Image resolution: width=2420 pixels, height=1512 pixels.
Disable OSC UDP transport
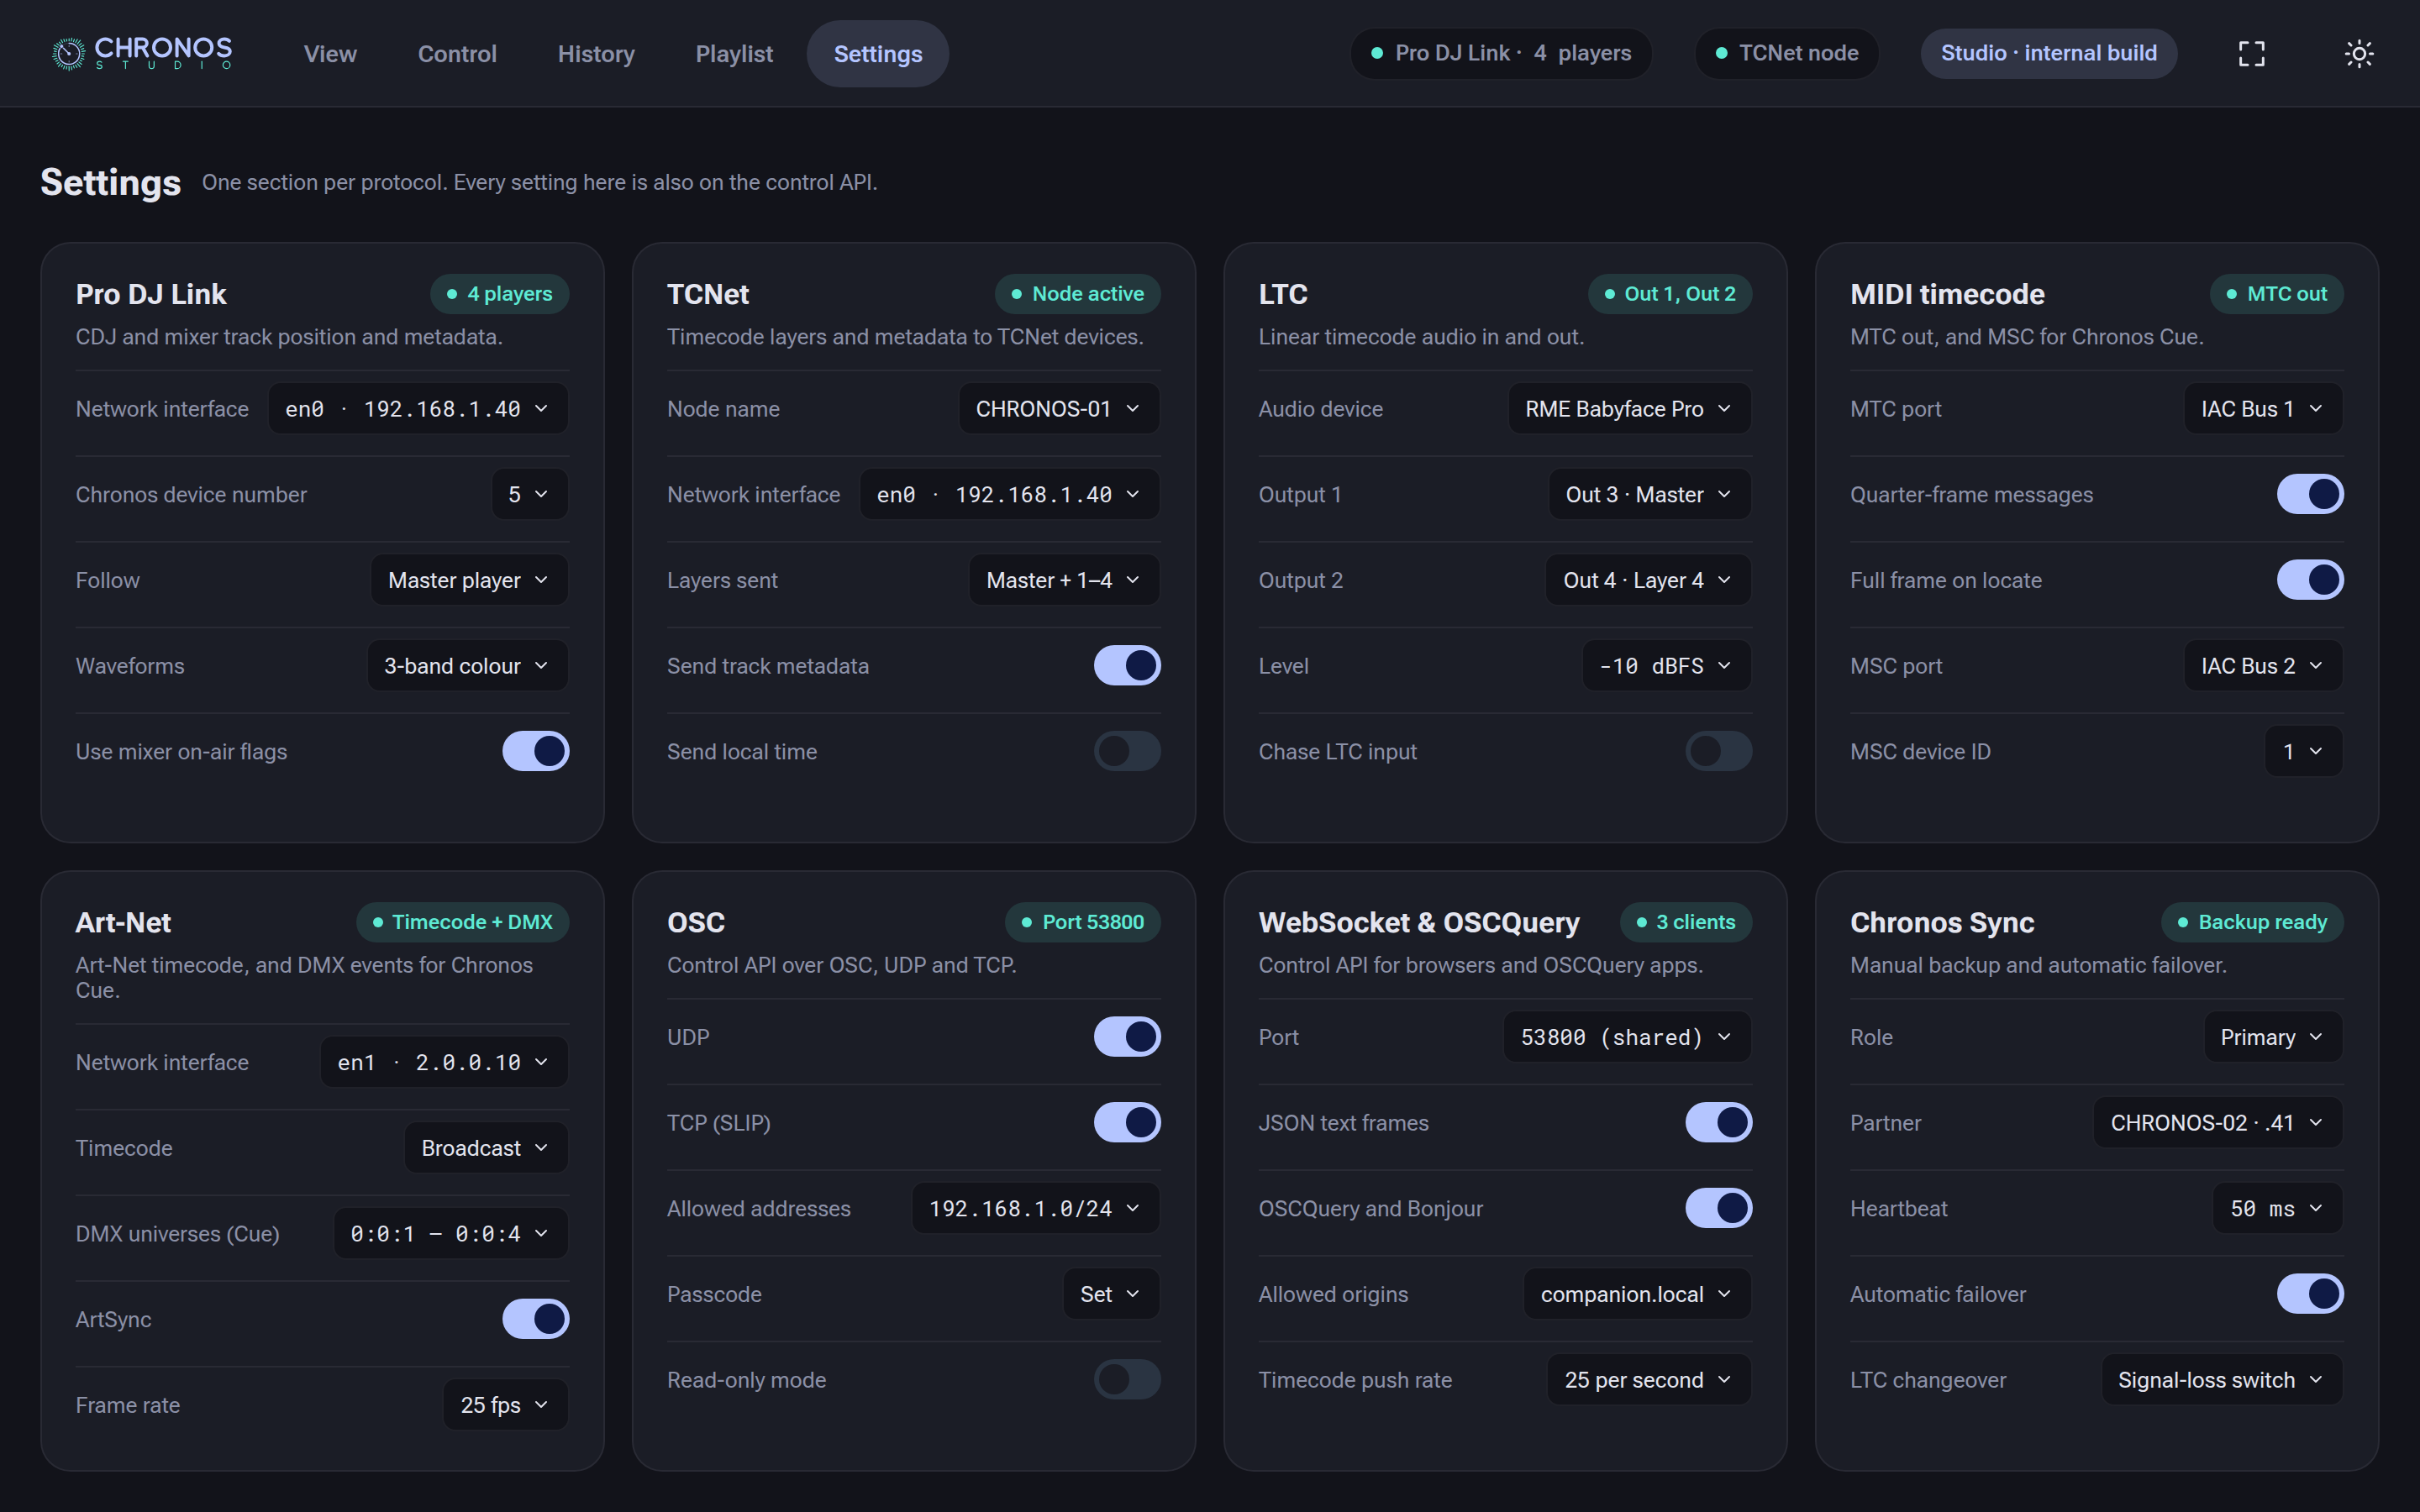[1127, 1037]
